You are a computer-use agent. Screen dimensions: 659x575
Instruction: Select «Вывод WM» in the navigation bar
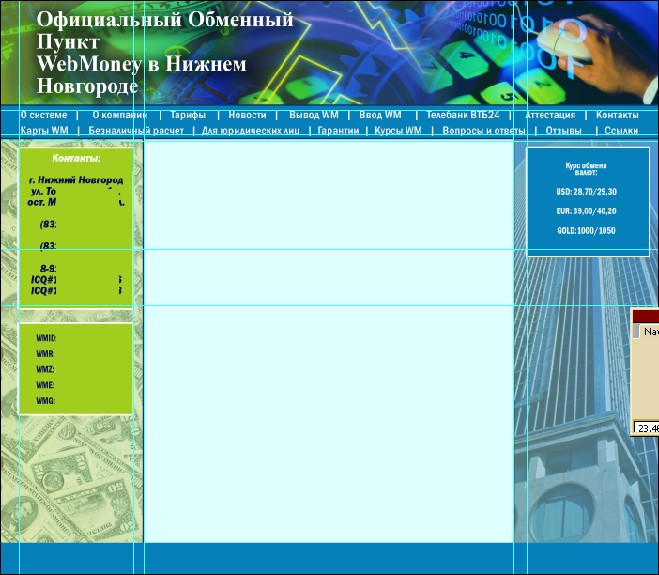click(314, 115)
